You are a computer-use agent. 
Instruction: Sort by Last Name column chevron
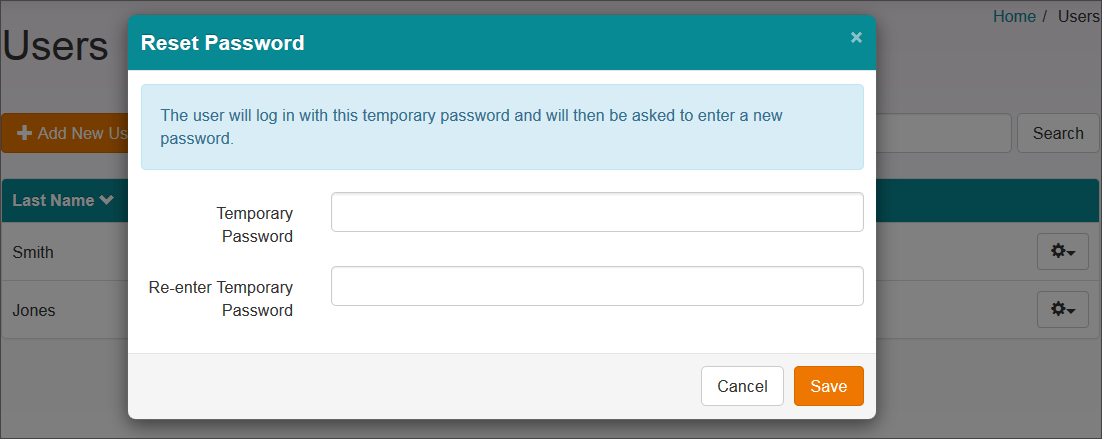pyautogui.click(x=106, y=201)
